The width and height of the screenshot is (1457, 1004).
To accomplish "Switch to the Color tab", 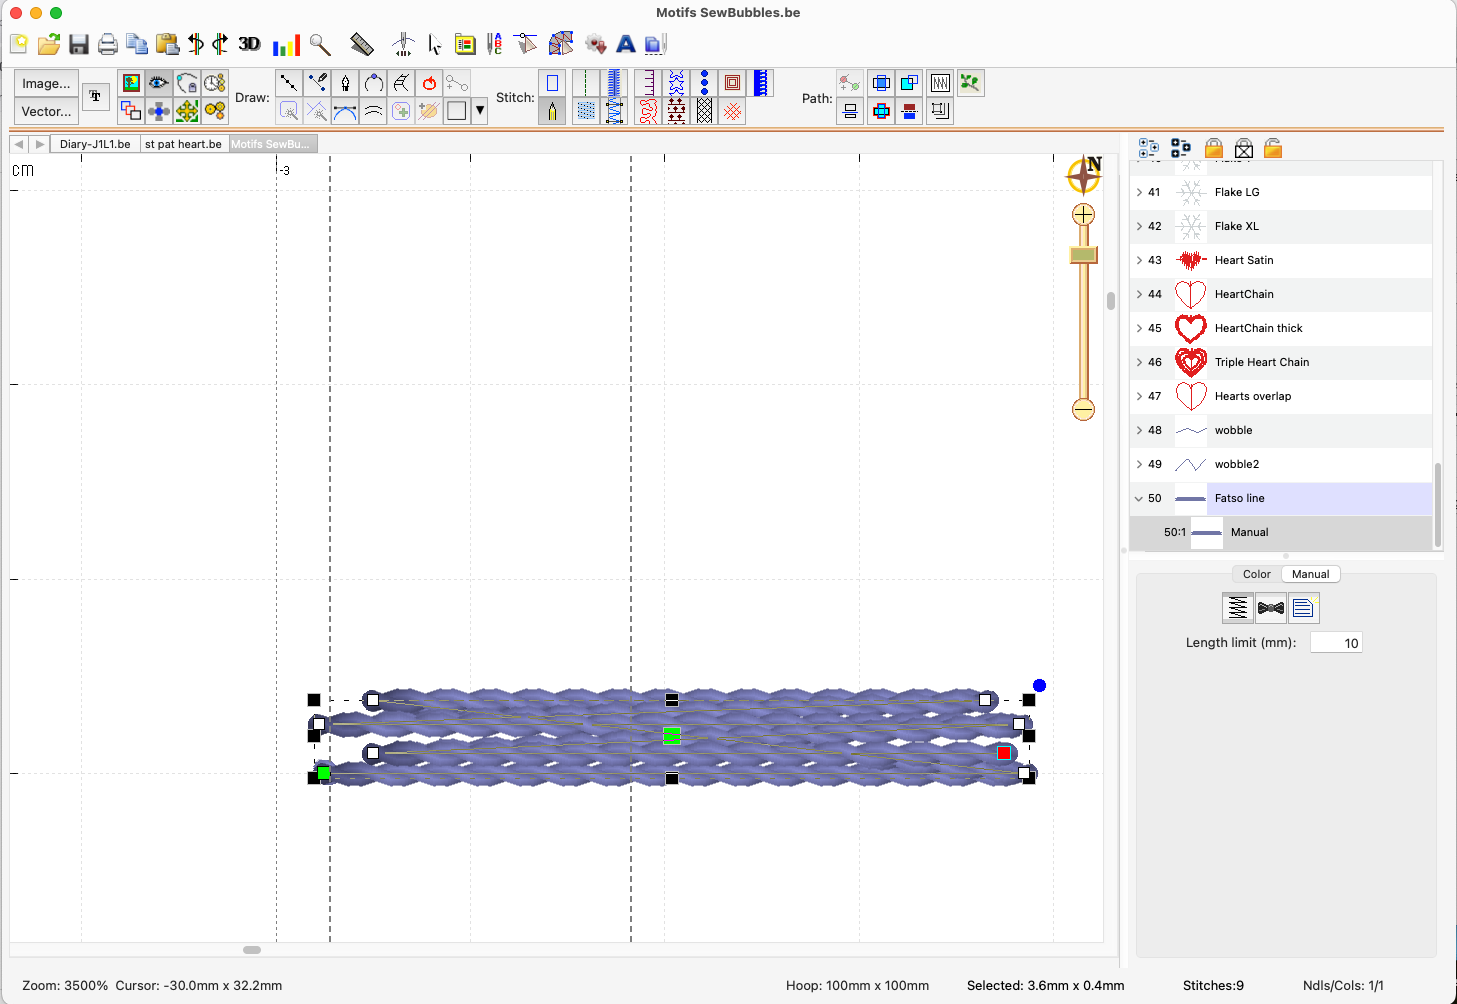I will click(x=1256, y=574).
